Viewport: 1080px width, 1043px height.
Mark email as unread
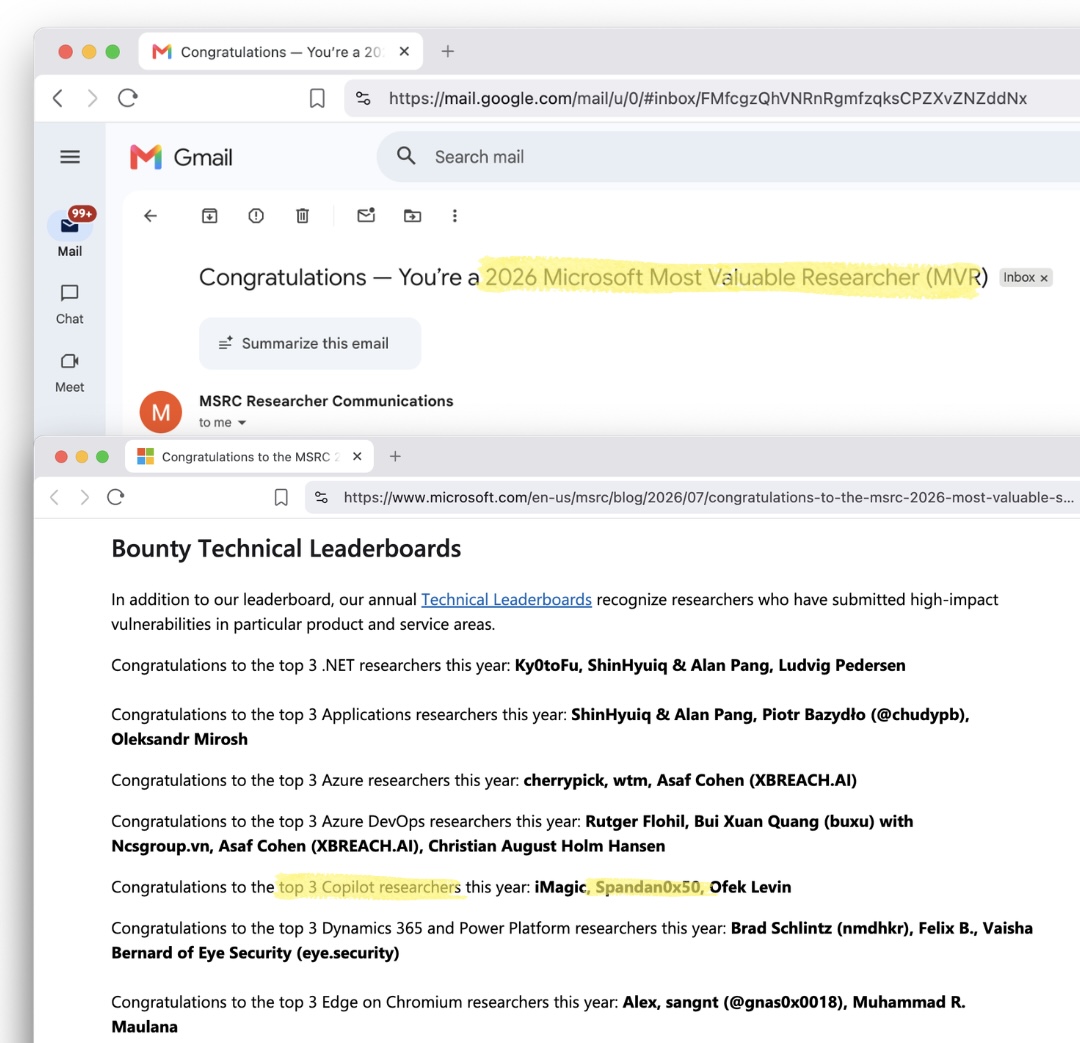[366, 215]
